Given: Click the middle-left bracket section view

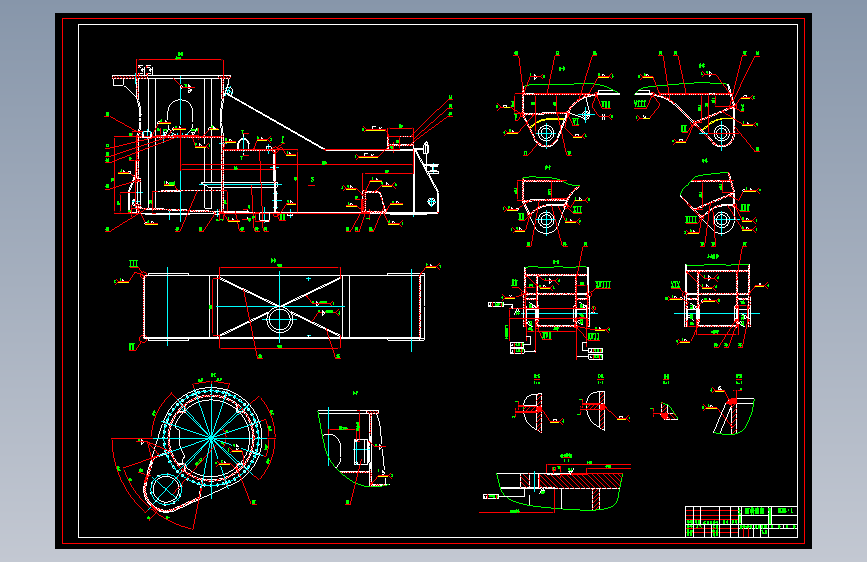Looking at the screenshot, I should pyautogui.click(x=547, y=206).
